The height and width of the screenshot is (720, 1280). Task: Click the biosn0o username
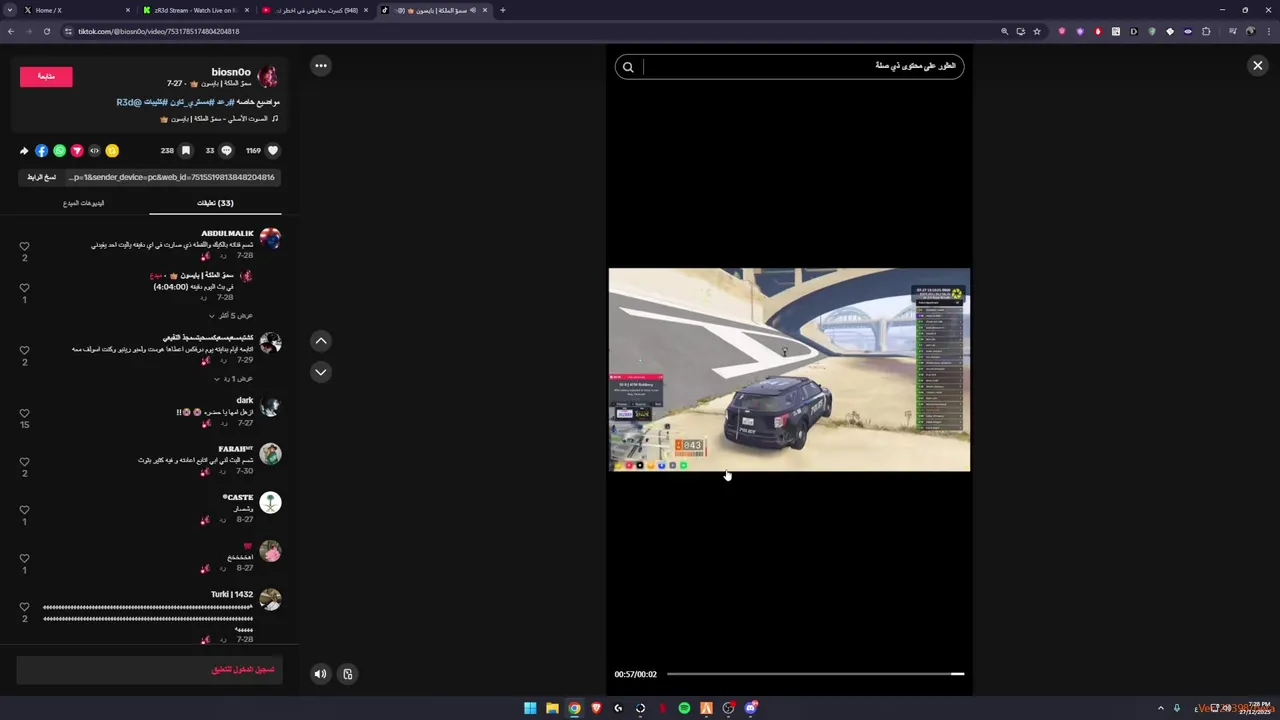click(231, 72)
